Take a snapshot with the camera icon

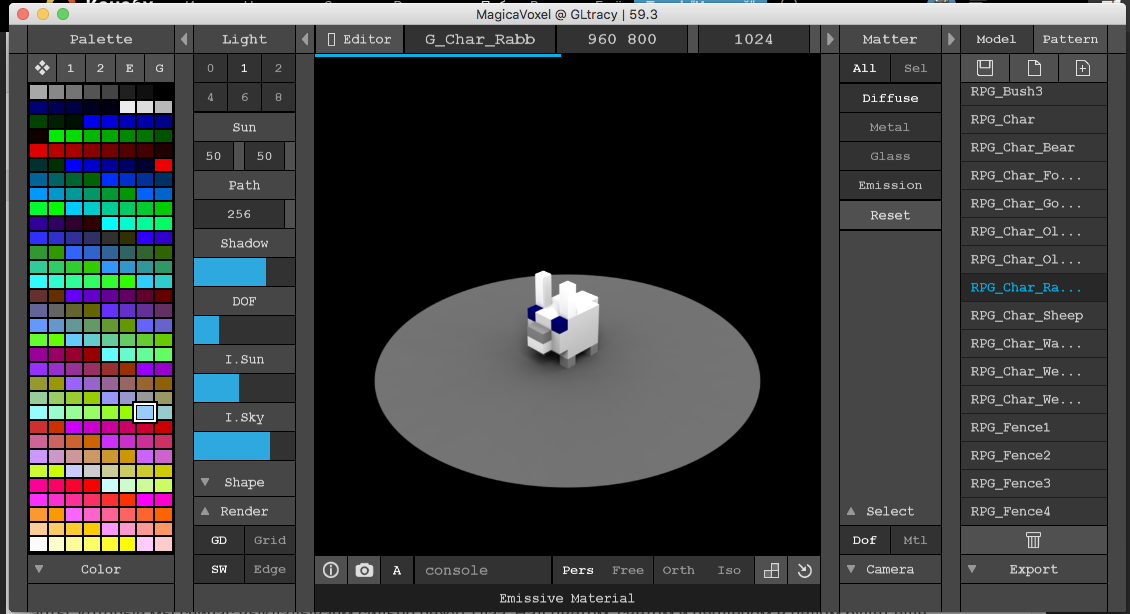pos(364,570)
